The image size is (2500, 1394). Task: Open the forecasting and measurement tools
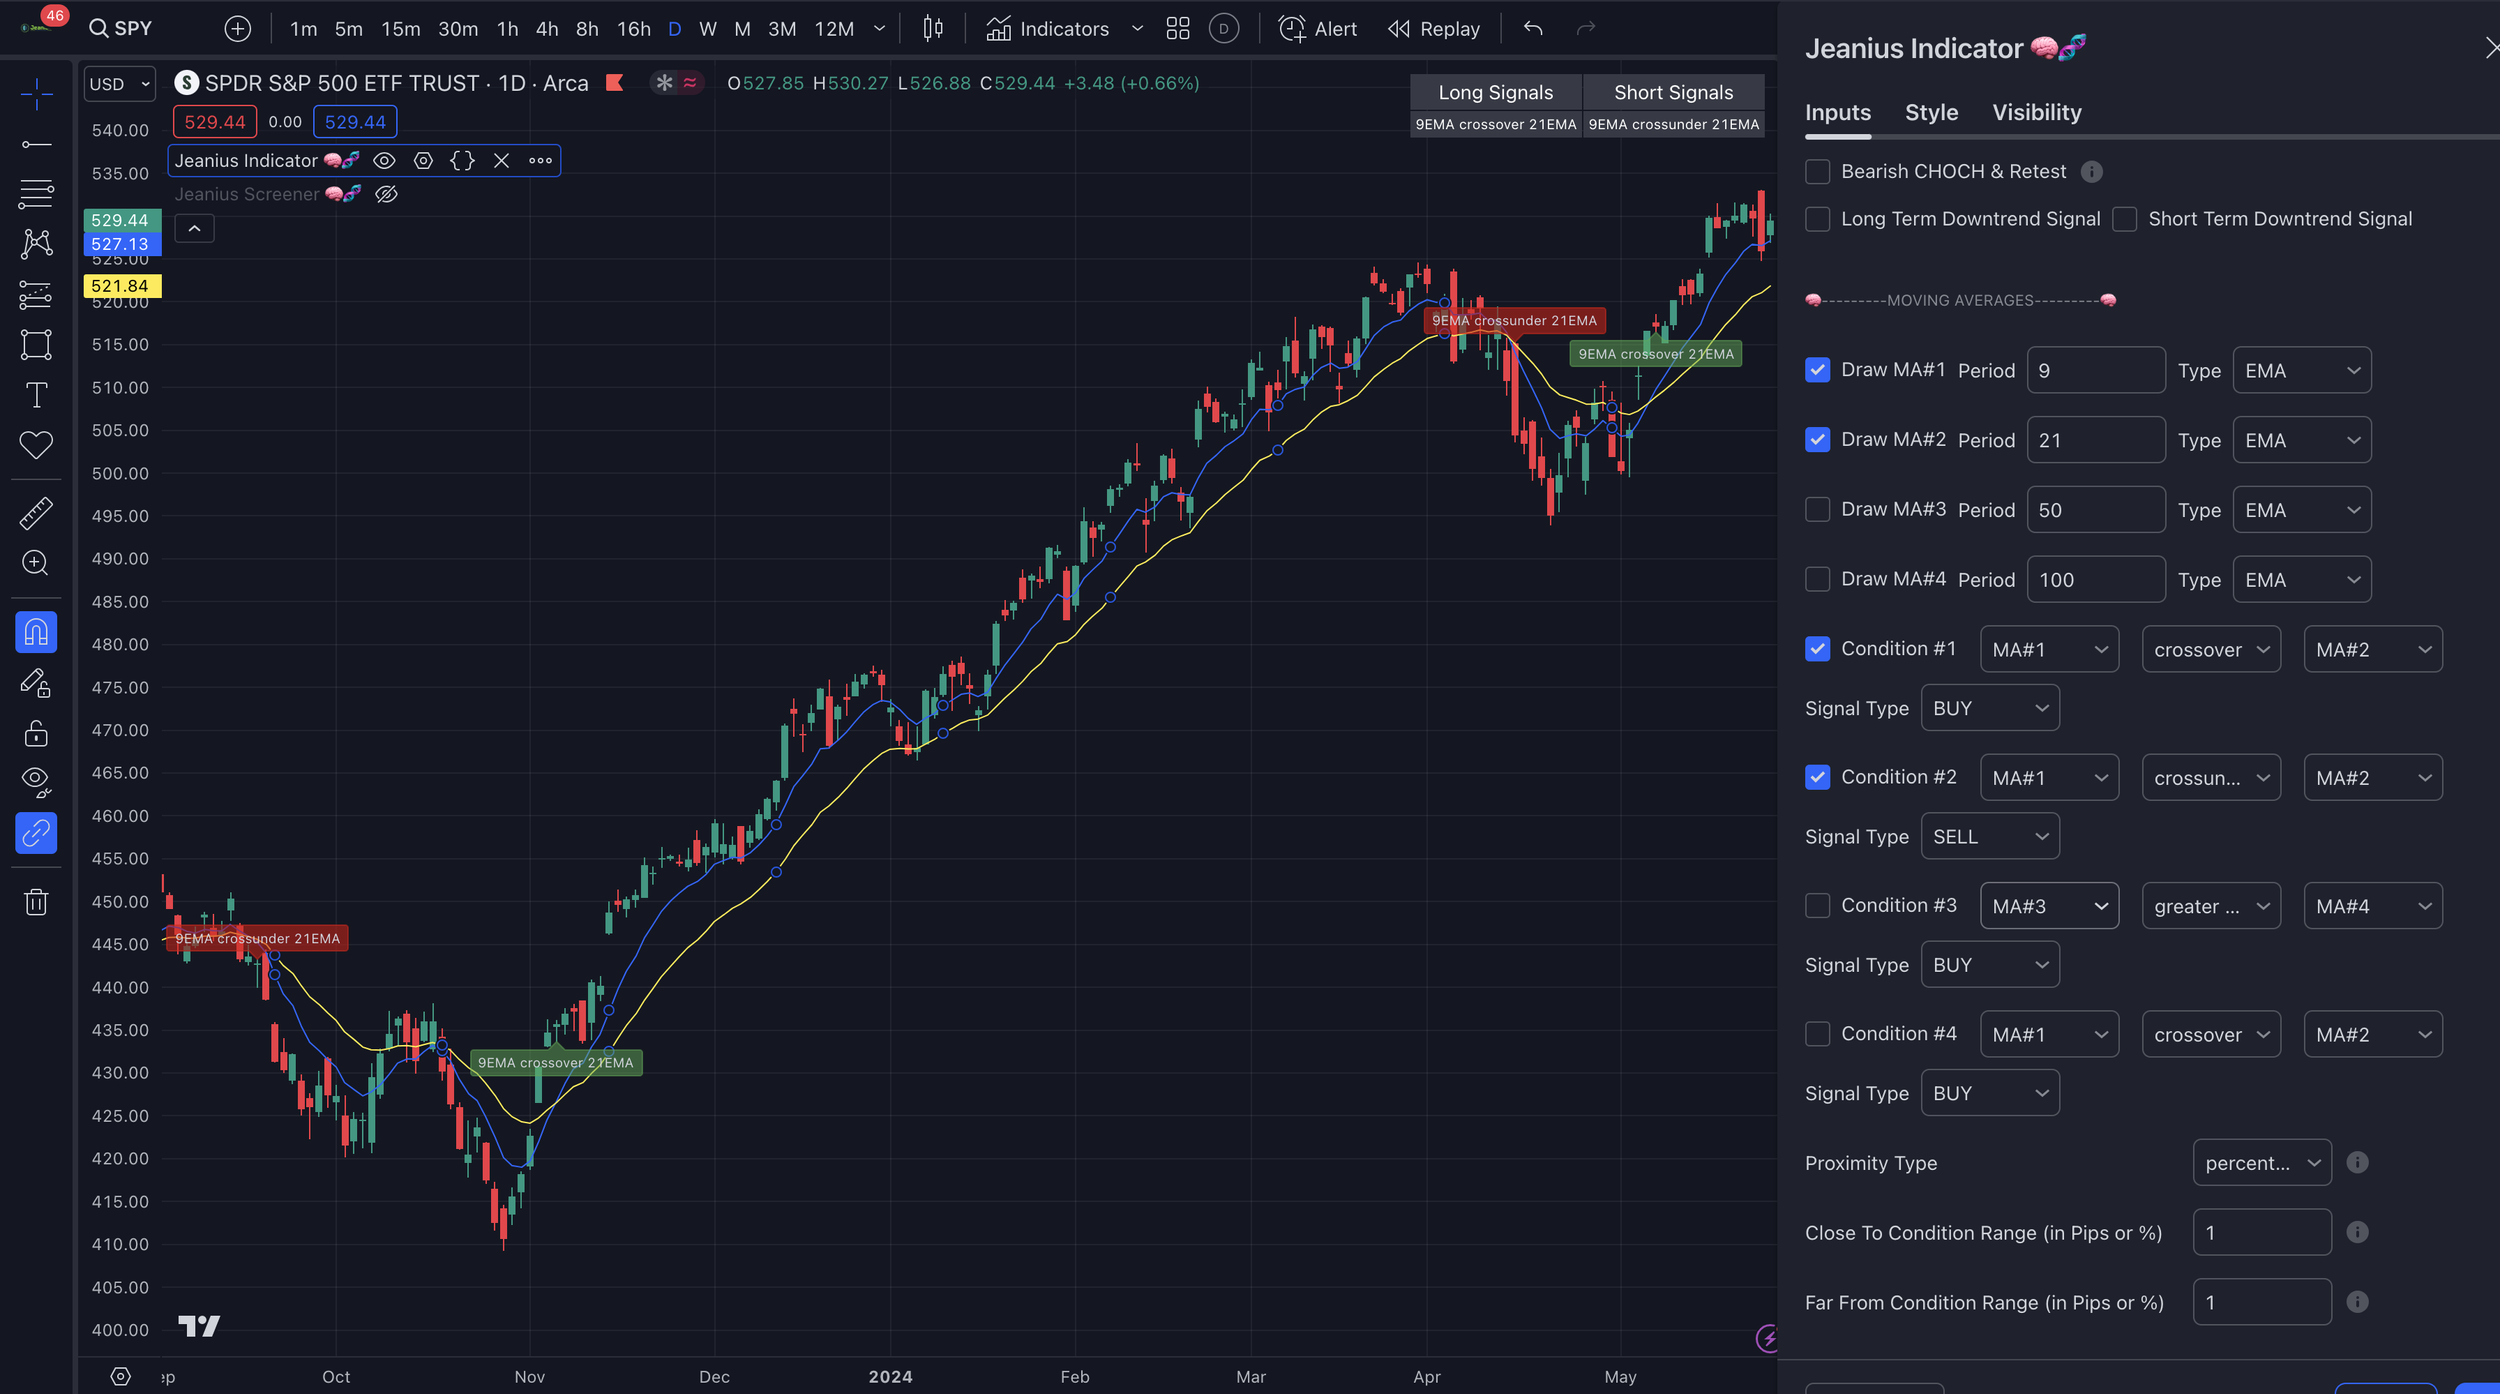[x=36, y=294]
